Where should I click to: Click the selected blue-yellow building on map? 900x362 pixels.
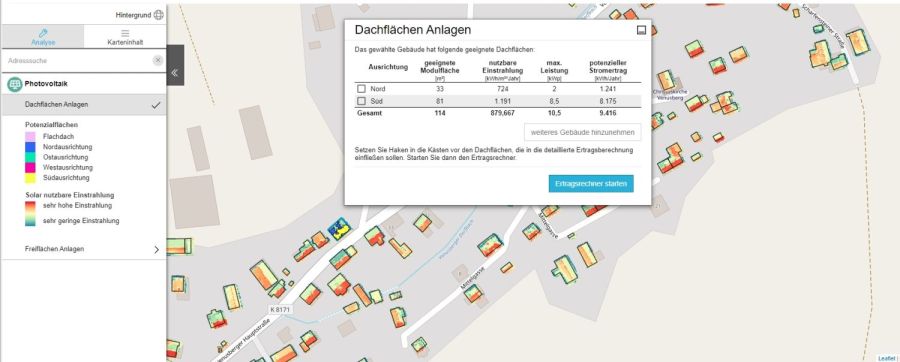339,228
